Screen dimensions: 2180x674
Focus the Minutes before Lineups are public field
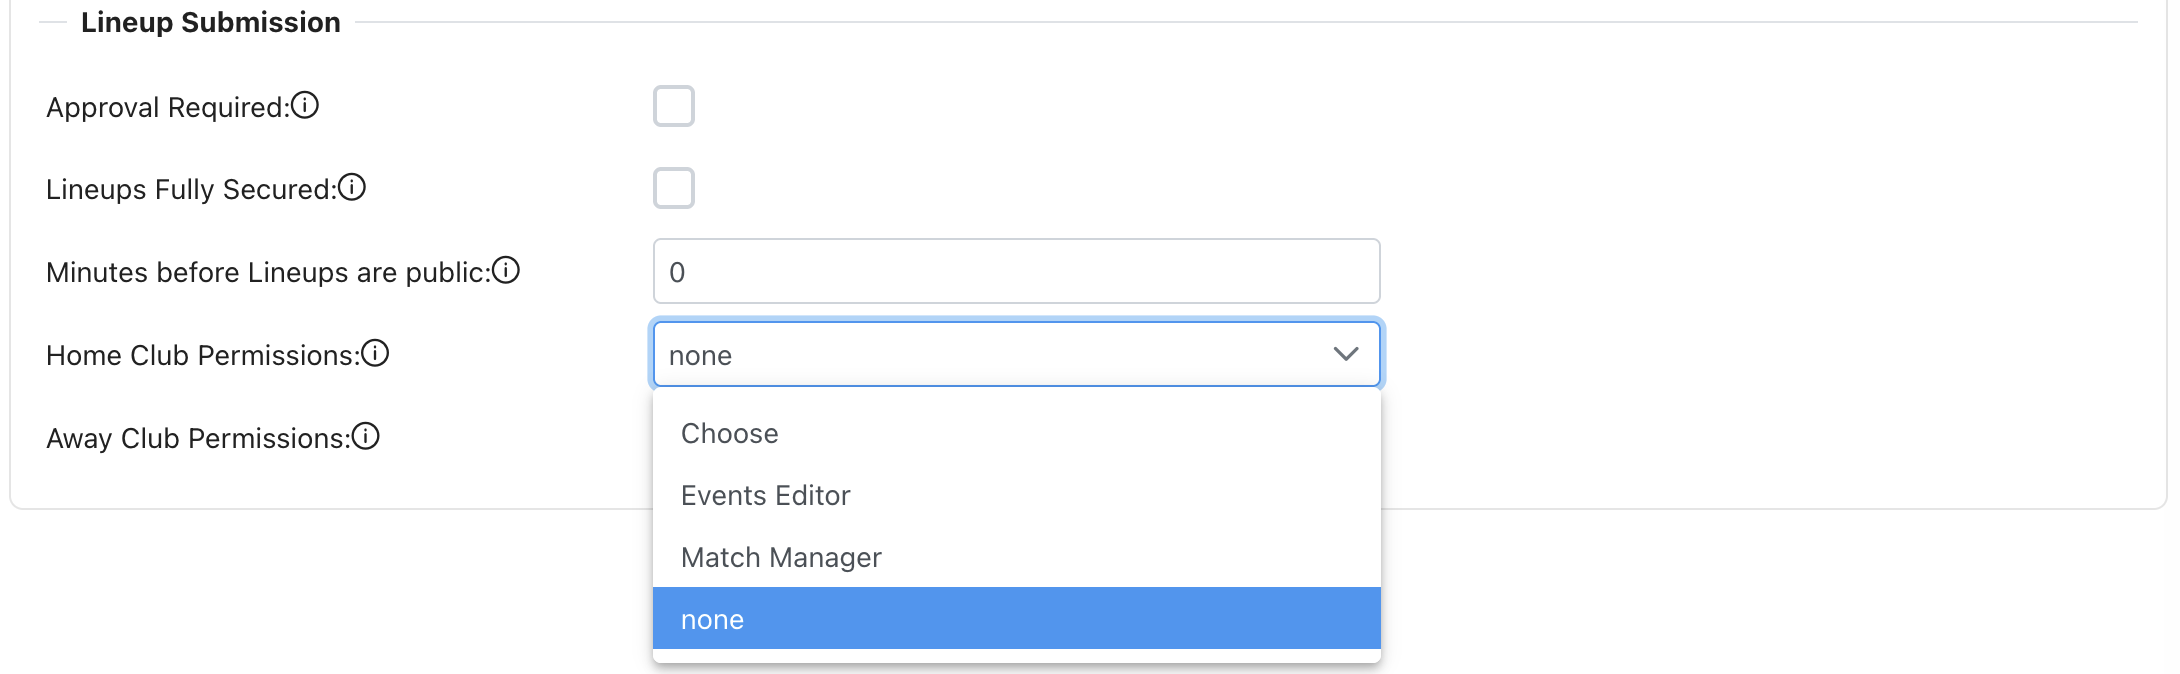[1016, 271]
